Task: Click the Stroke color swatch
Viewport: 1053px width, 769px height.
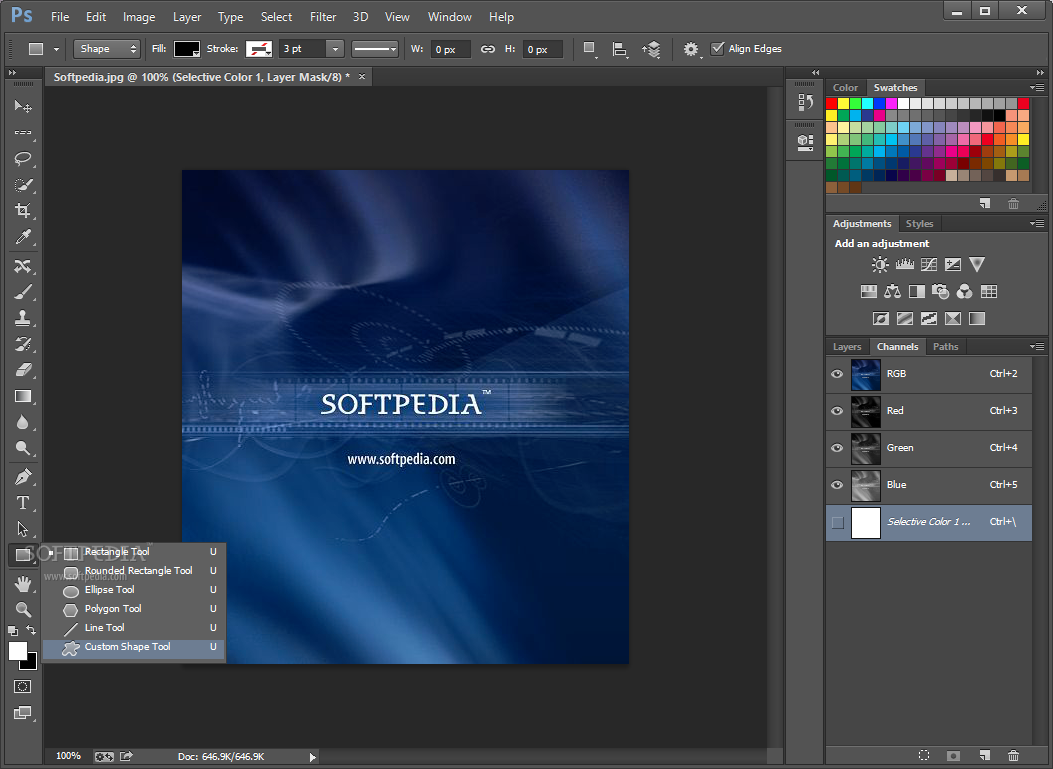Action: [259, 49]
